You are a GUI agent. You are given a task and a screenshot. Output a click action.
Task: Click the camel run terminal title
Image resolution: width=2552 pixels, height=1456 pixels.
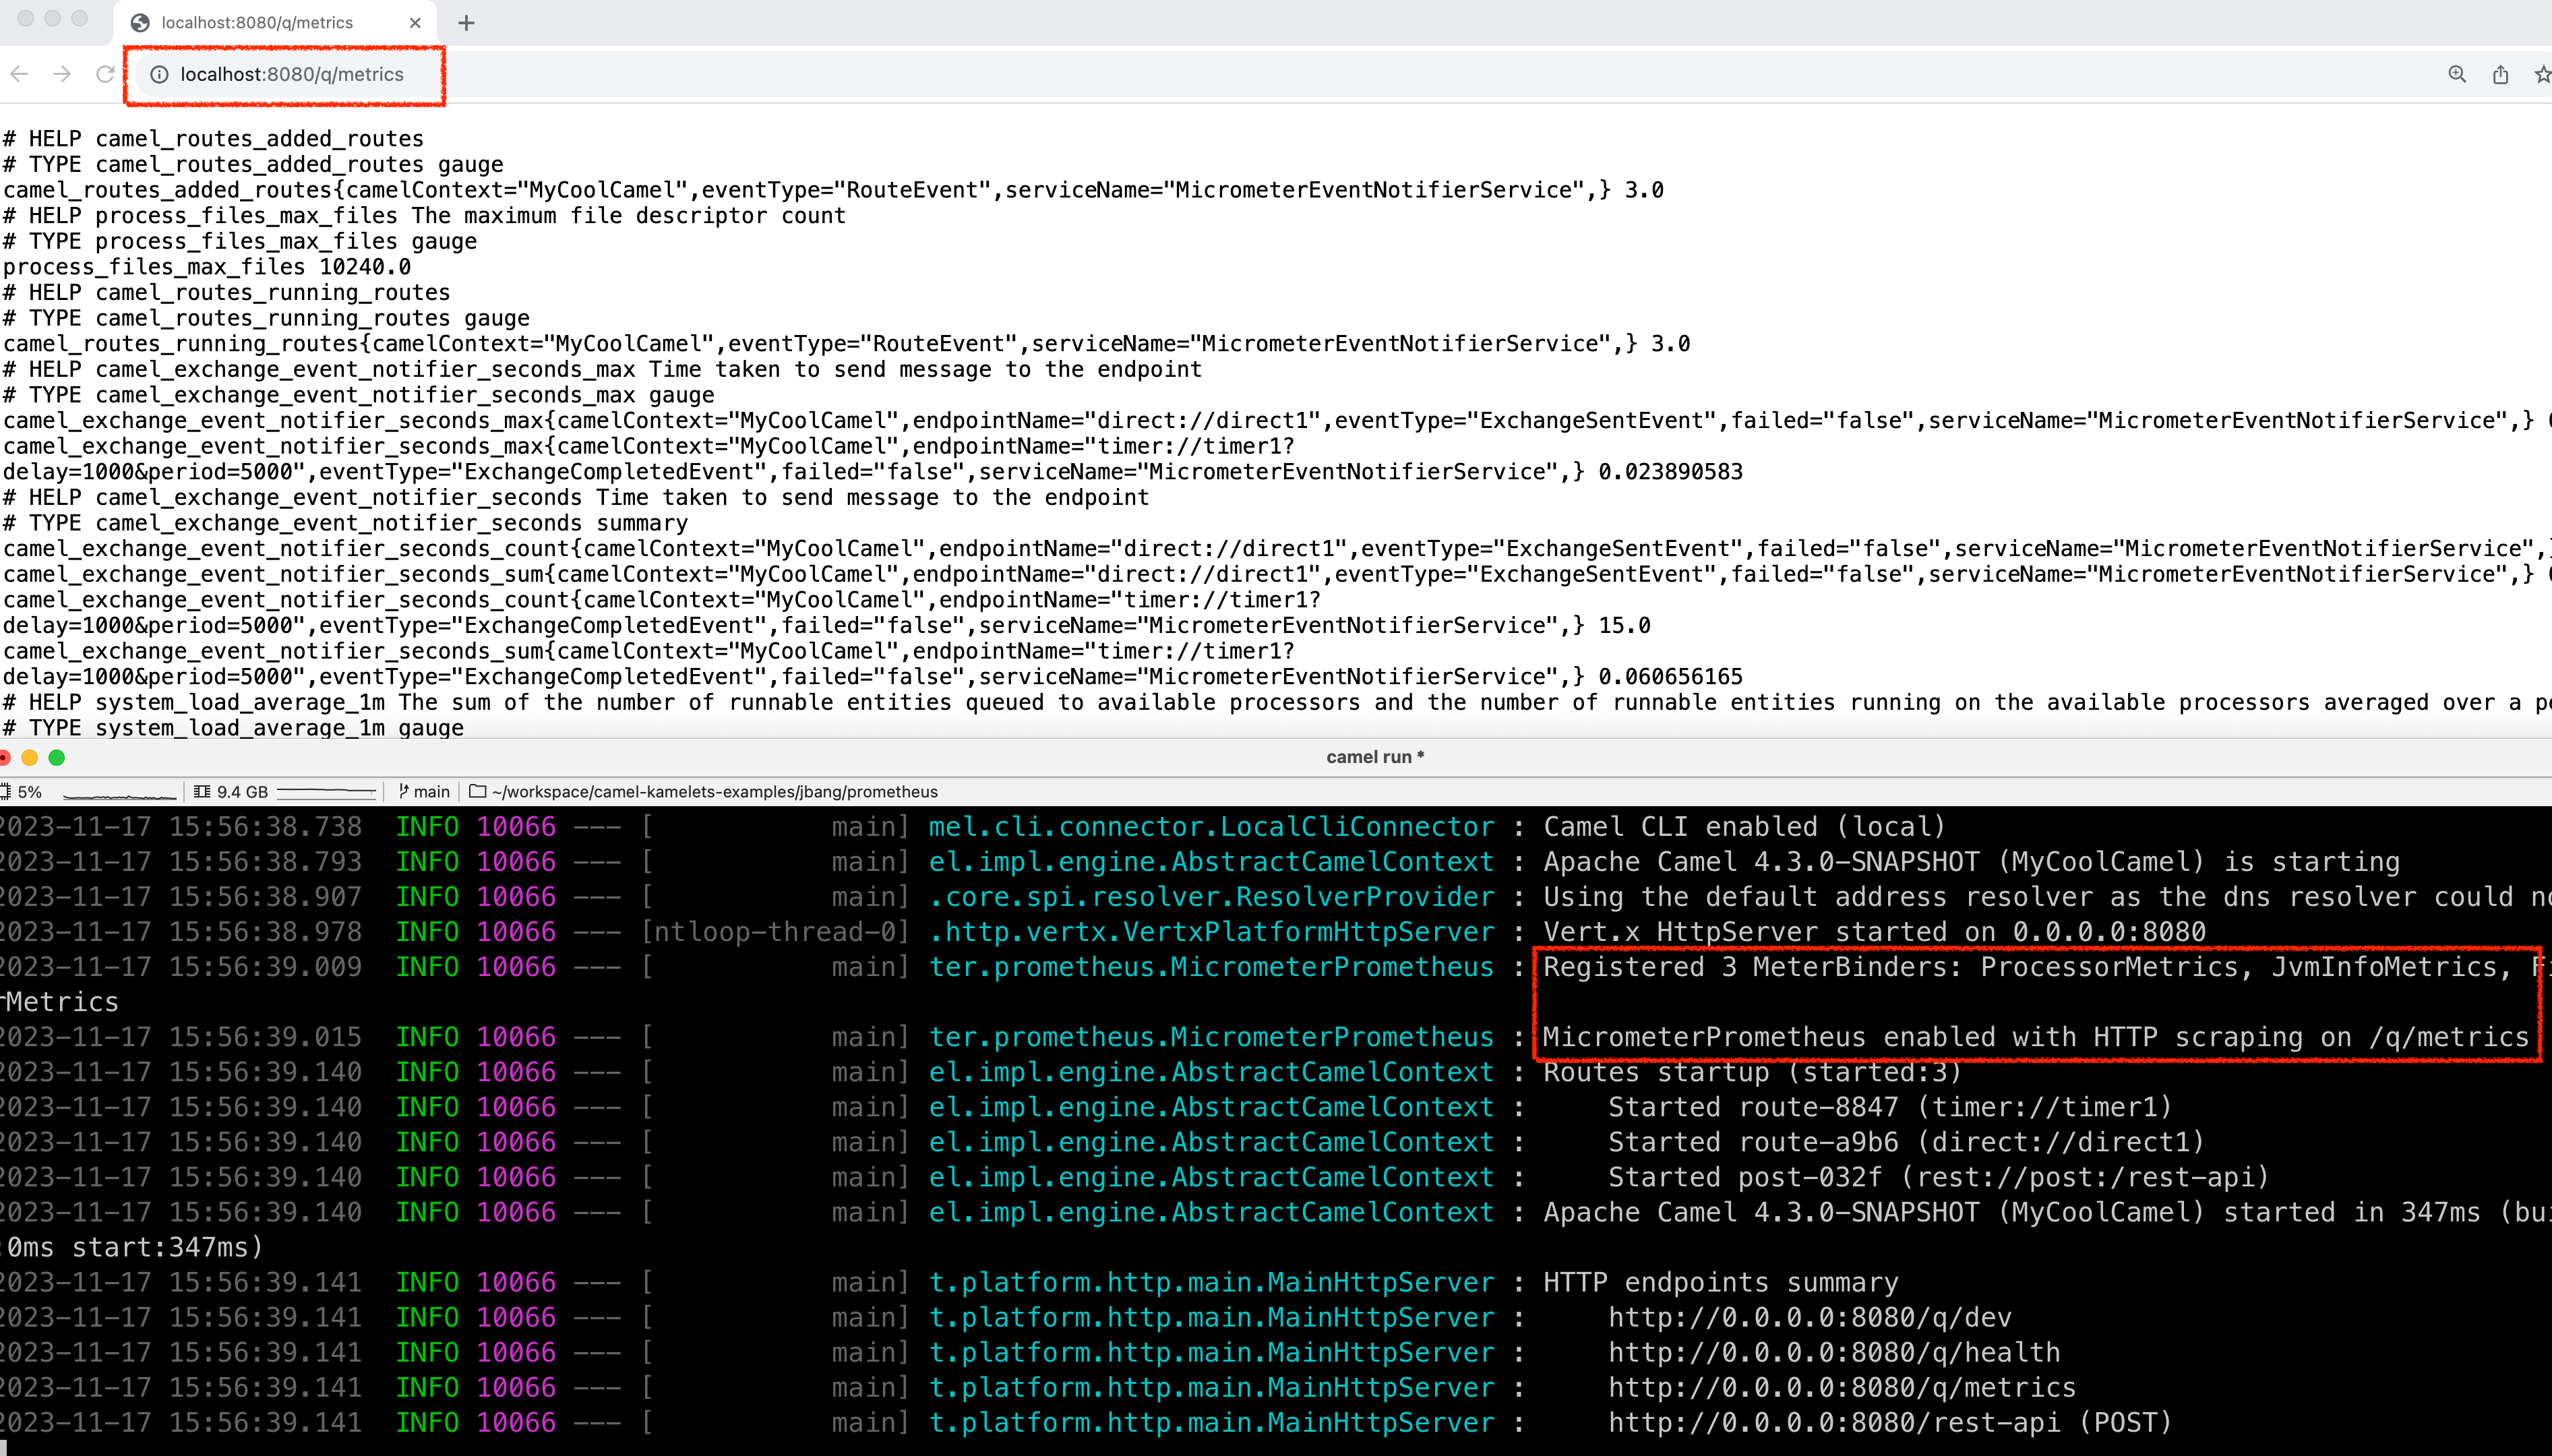pyautogui.click(x=1375, y=757)
